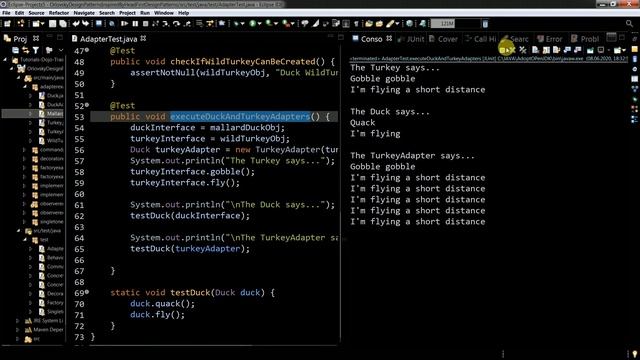This screenshot has width=640, height=360.
Task: Open the Help menu
Action: click(x=184, y=13)
